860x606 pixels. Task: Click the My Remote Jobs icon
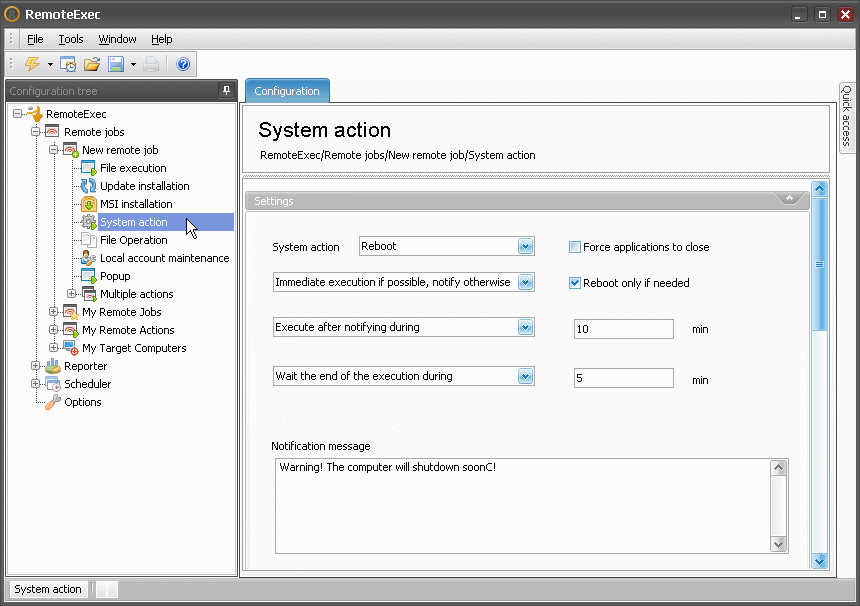pos(71,312)
